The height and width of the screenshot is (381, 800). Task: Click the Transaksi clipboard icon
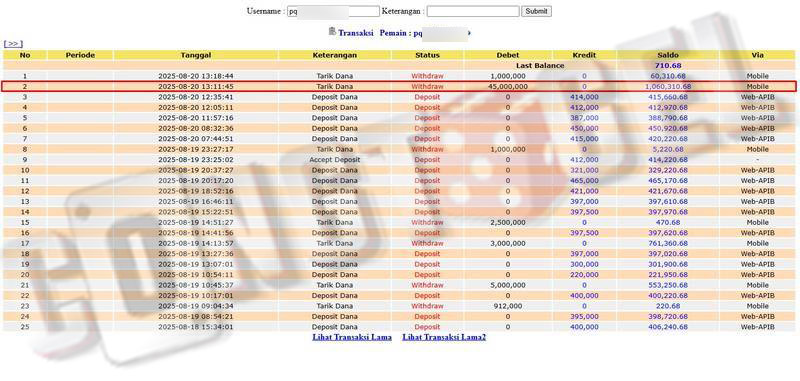[332, 32]
